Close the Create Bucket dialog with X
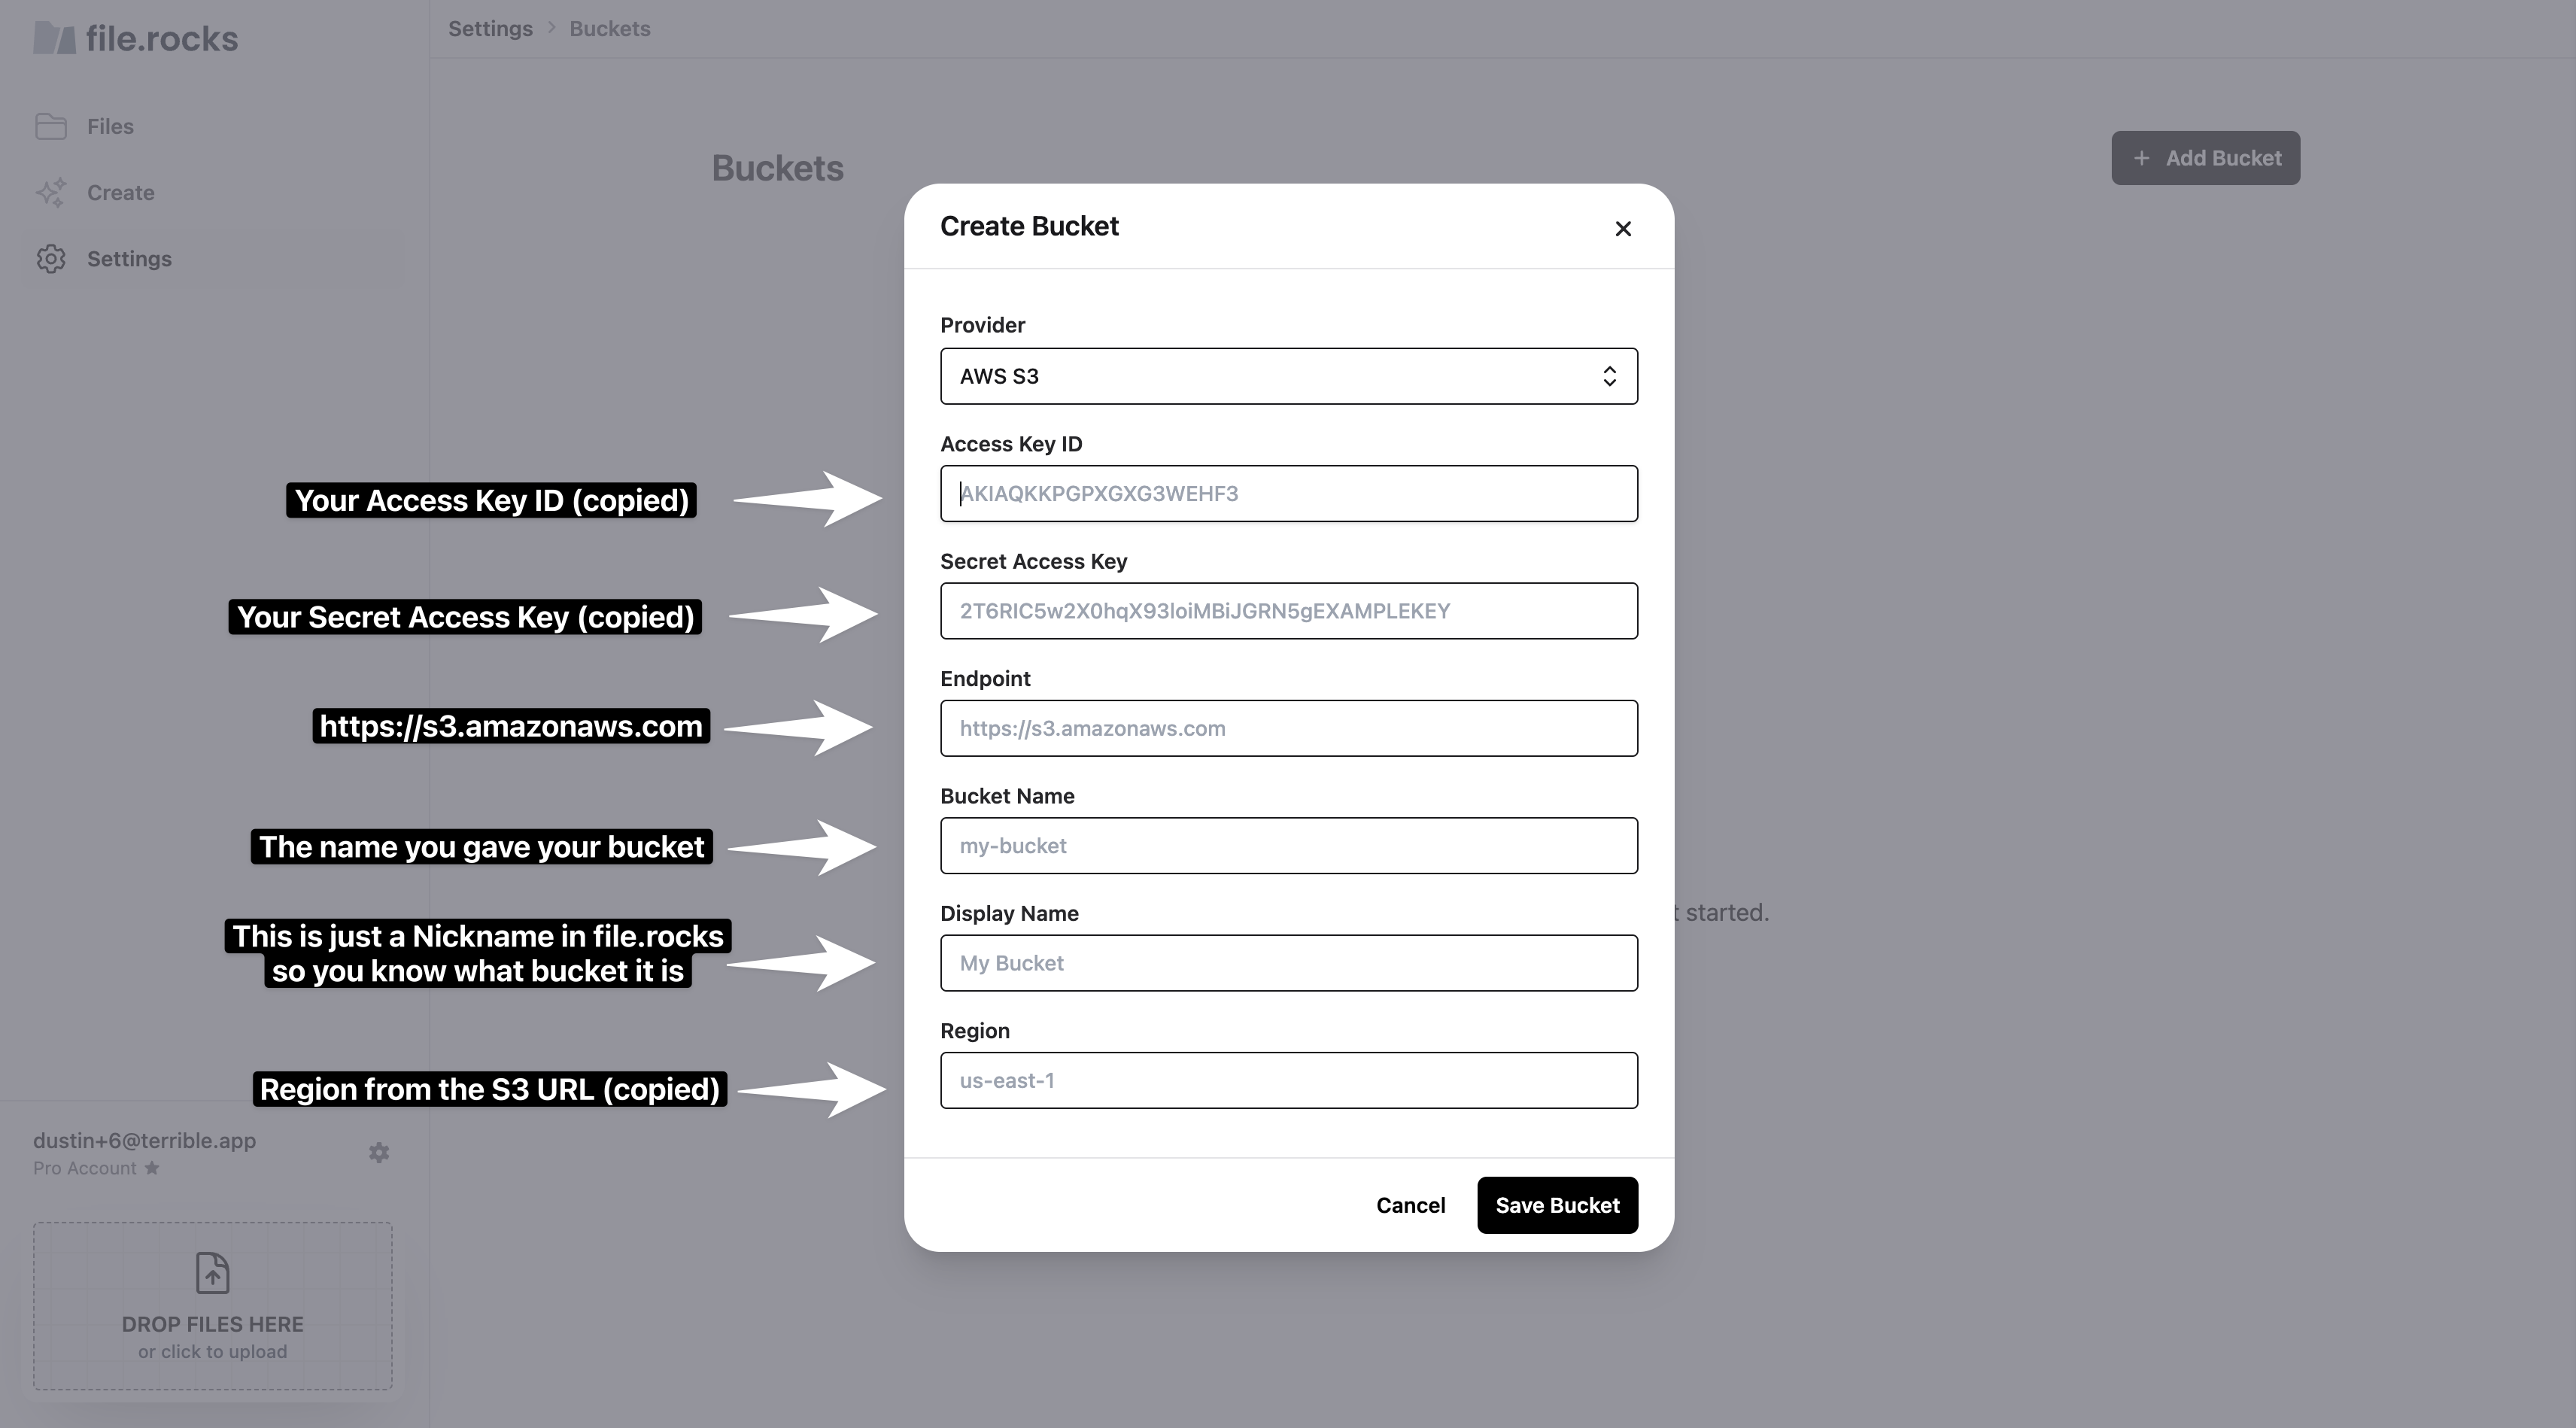Image resolution: width=2576 pixels, height=1428 pixels. coord(1623,229)
